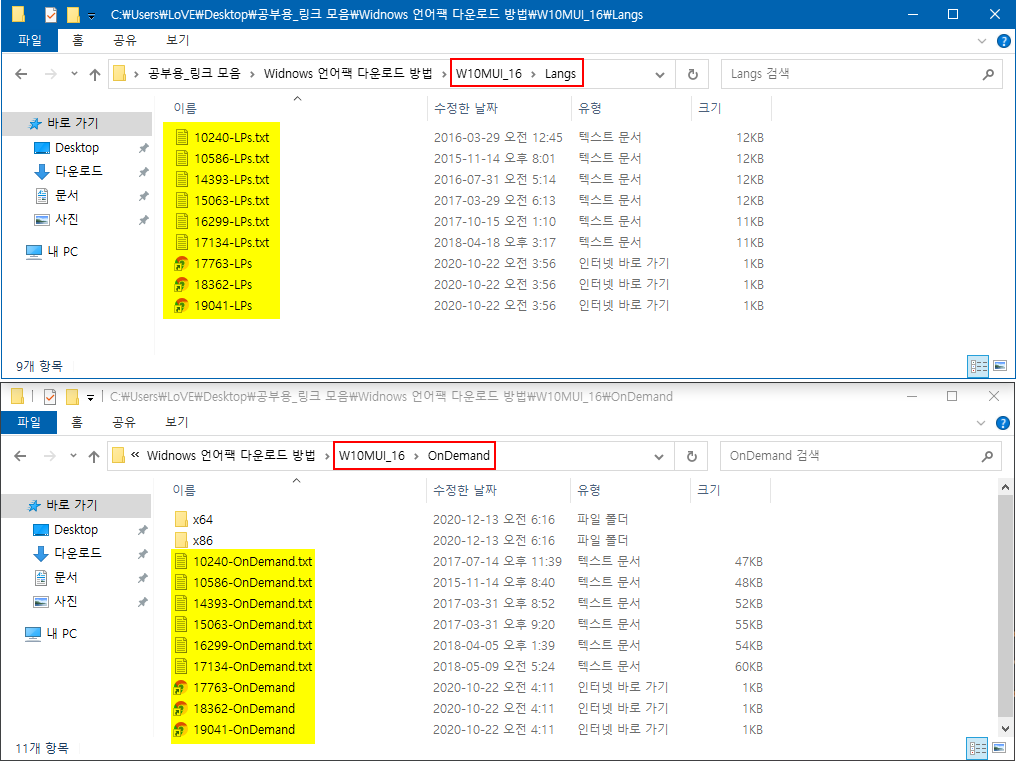Select Desktop in Langs window sidebar
1016x761 pixels.
[x=77, y=148]
